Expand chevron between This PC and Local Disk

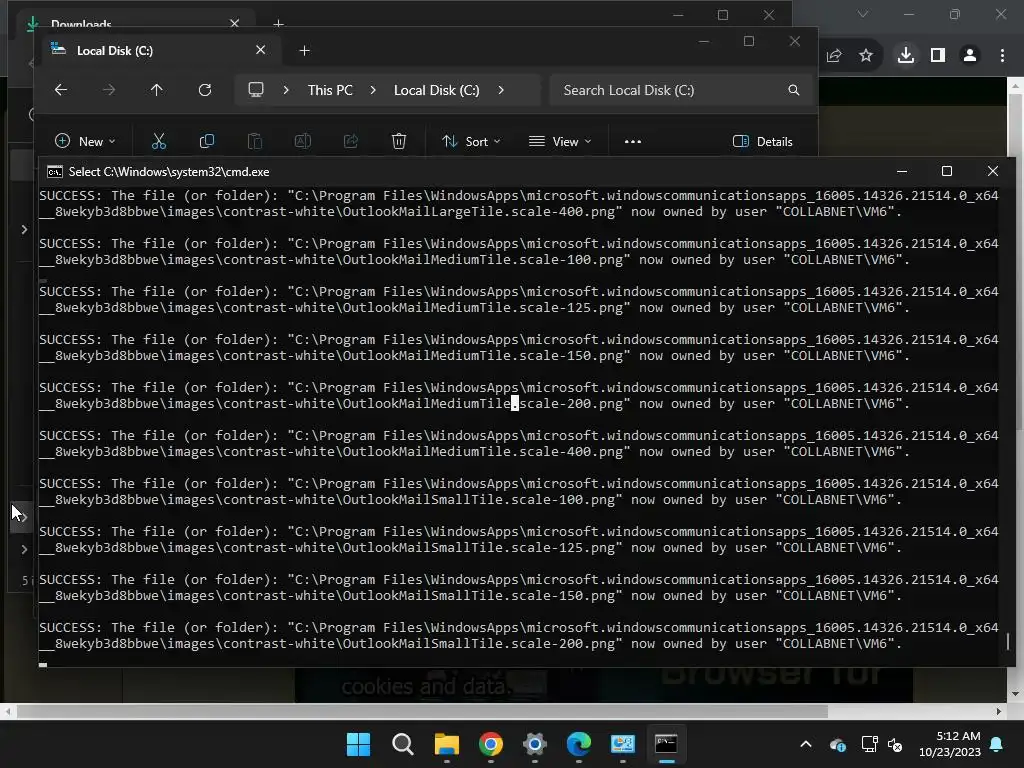tap(373, 90)
